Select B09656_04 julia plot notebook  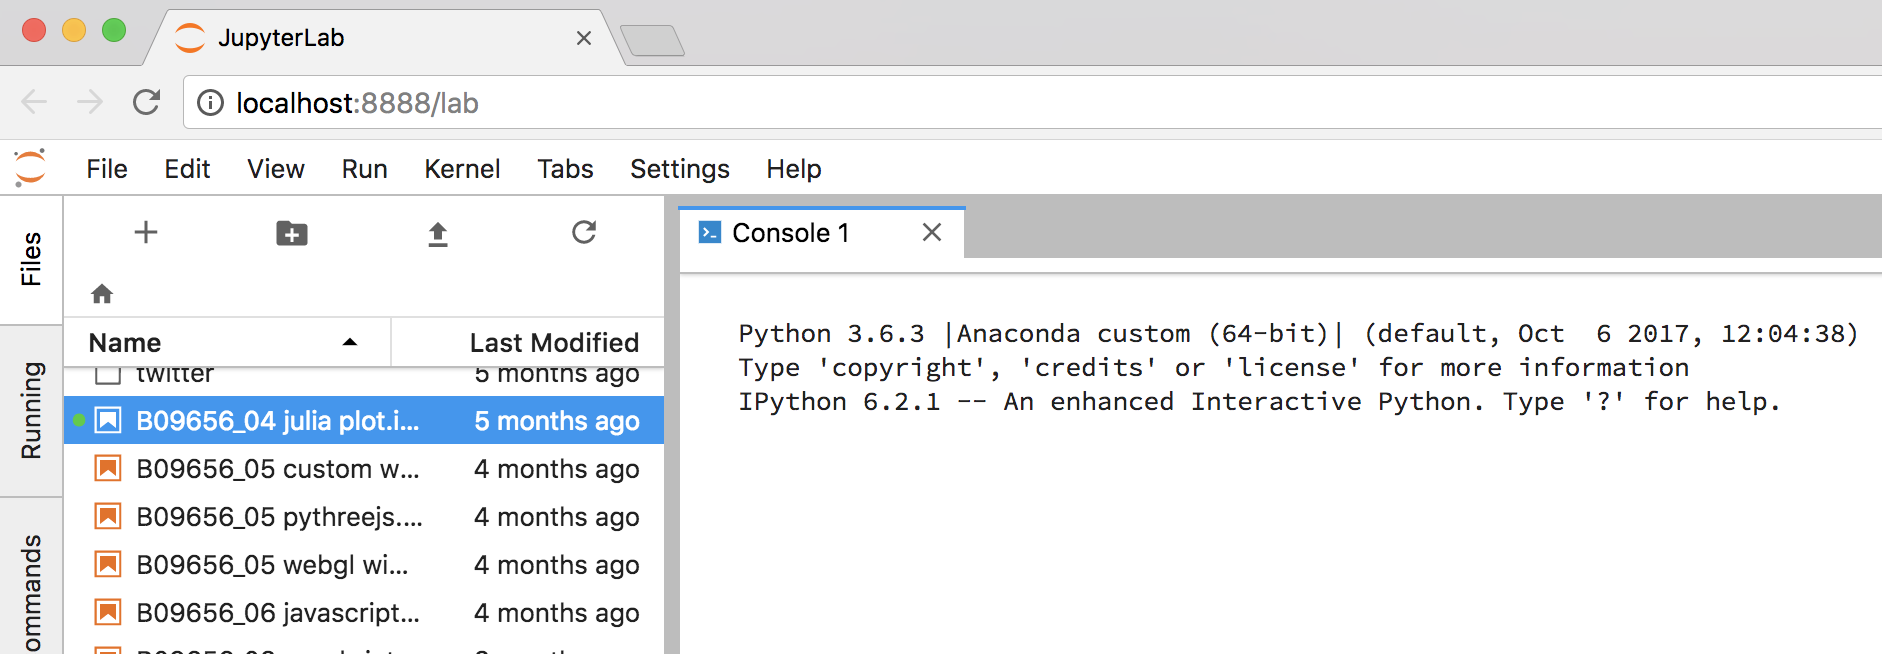coord(364,420)
